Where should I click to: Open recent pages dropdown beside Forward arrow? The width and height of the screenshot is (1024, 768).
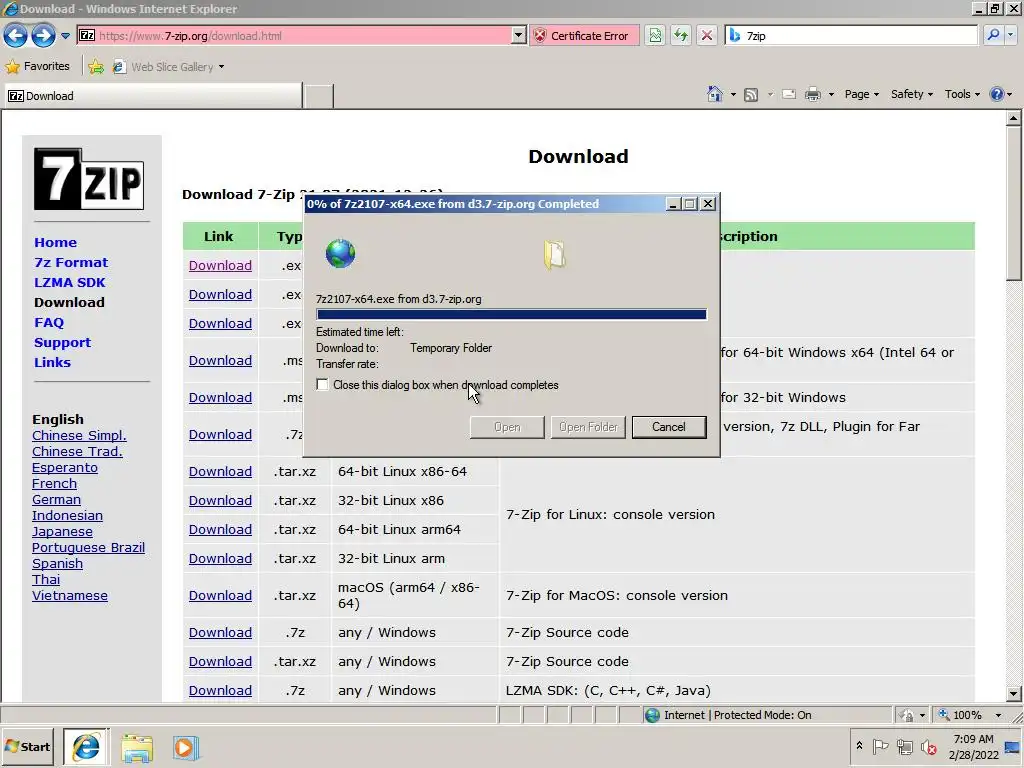(x=65, y=36)
